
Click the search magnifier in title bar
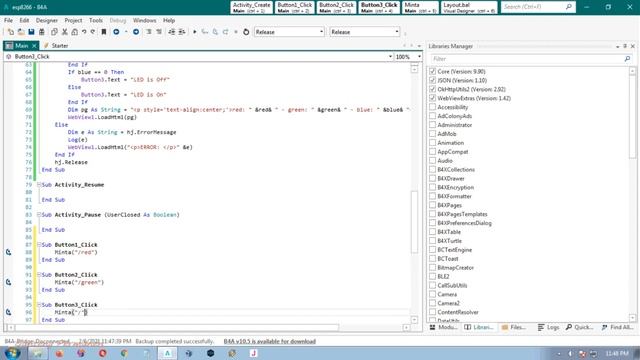(569, 7)
